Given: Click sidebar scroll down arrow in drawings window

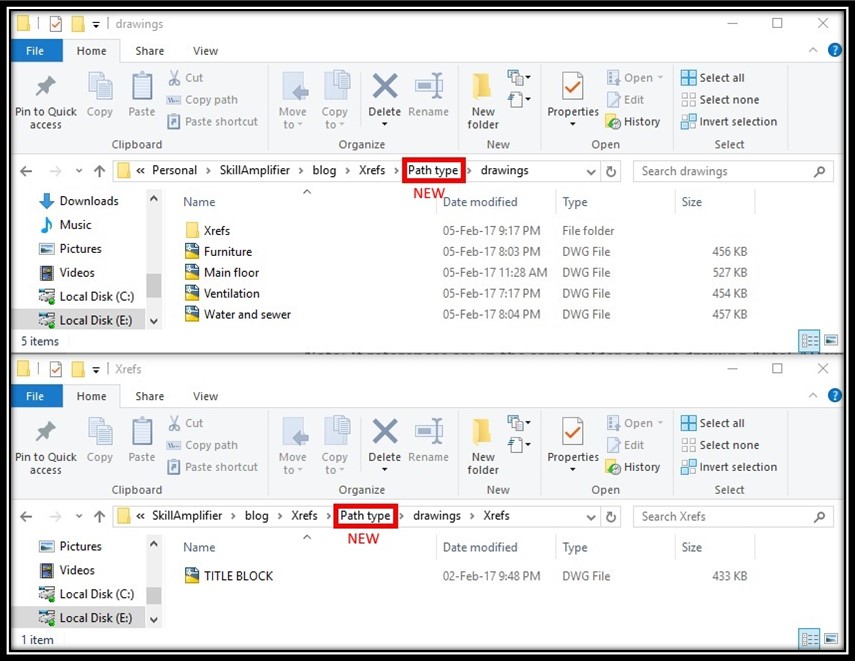Looking at the screenshot, I should pyautogui.click(x=154, y=321).
